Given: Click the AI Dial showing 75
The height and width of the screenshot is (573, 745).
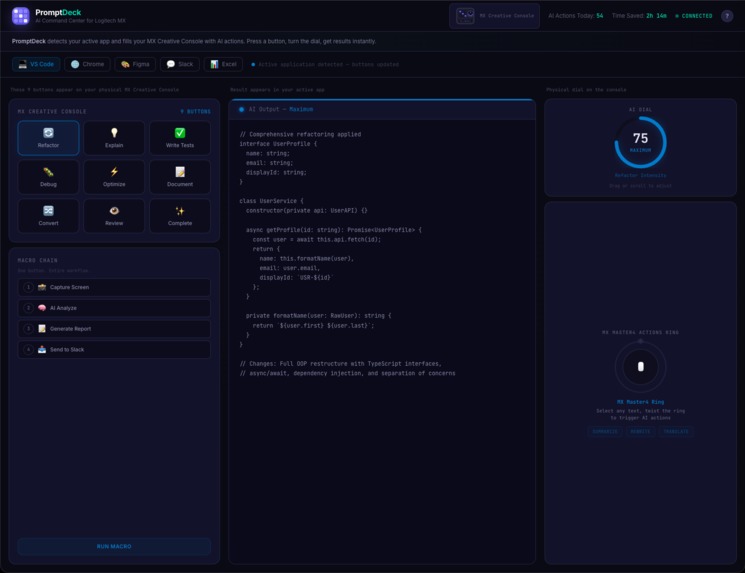Looking at the screenshot, I should tap(640, 142).
